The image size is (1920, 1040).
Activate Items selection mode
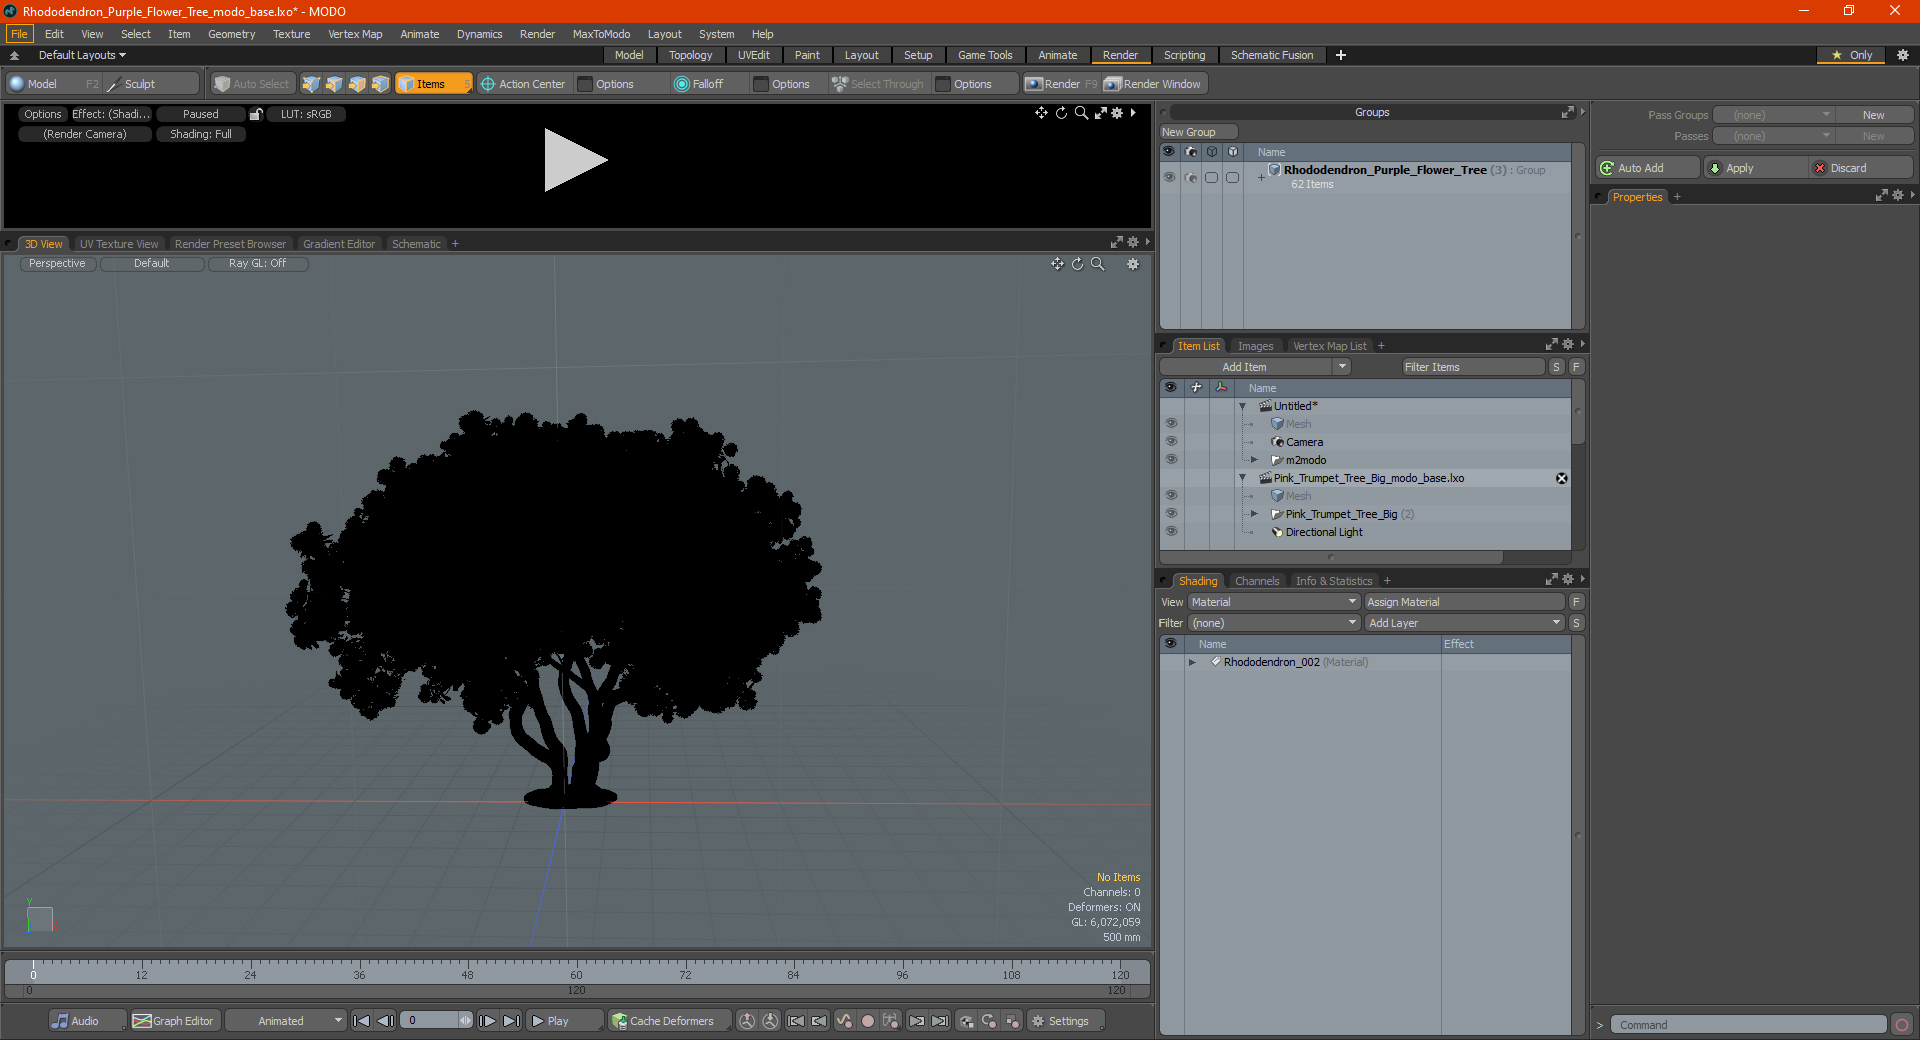tap(433, 84)
